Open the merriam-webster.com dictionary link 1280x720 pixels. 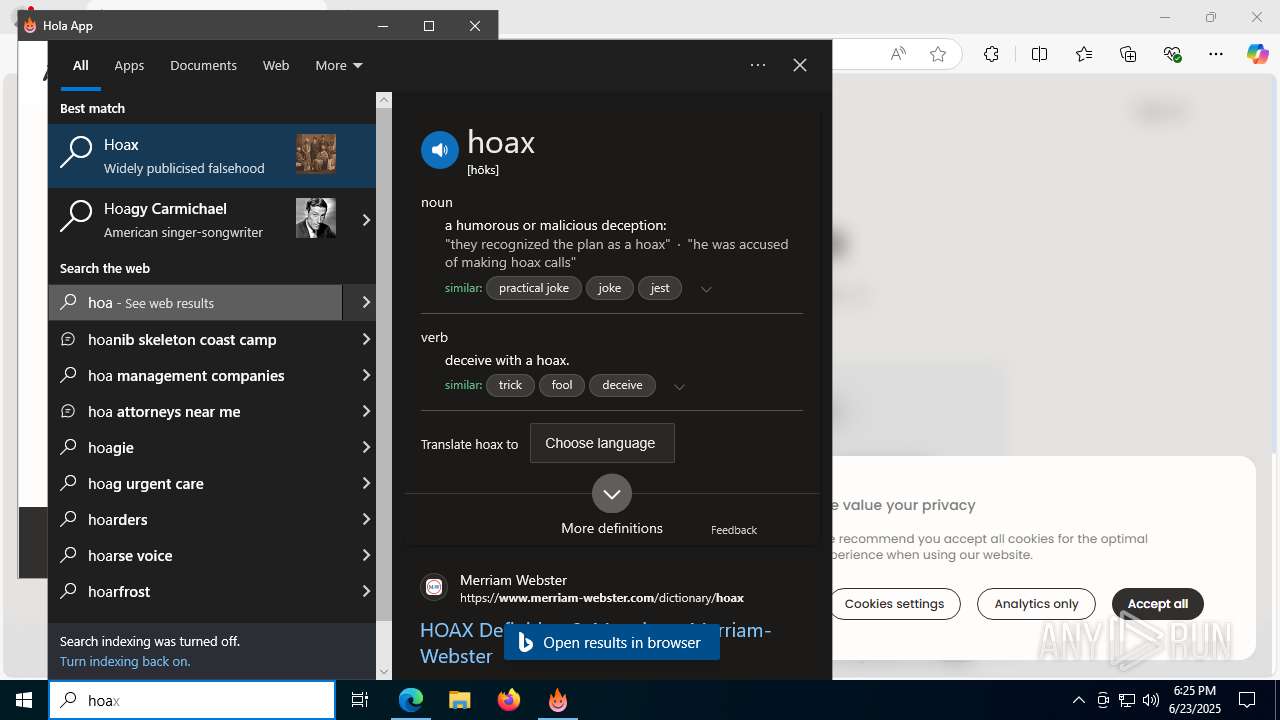coord(602,598)
